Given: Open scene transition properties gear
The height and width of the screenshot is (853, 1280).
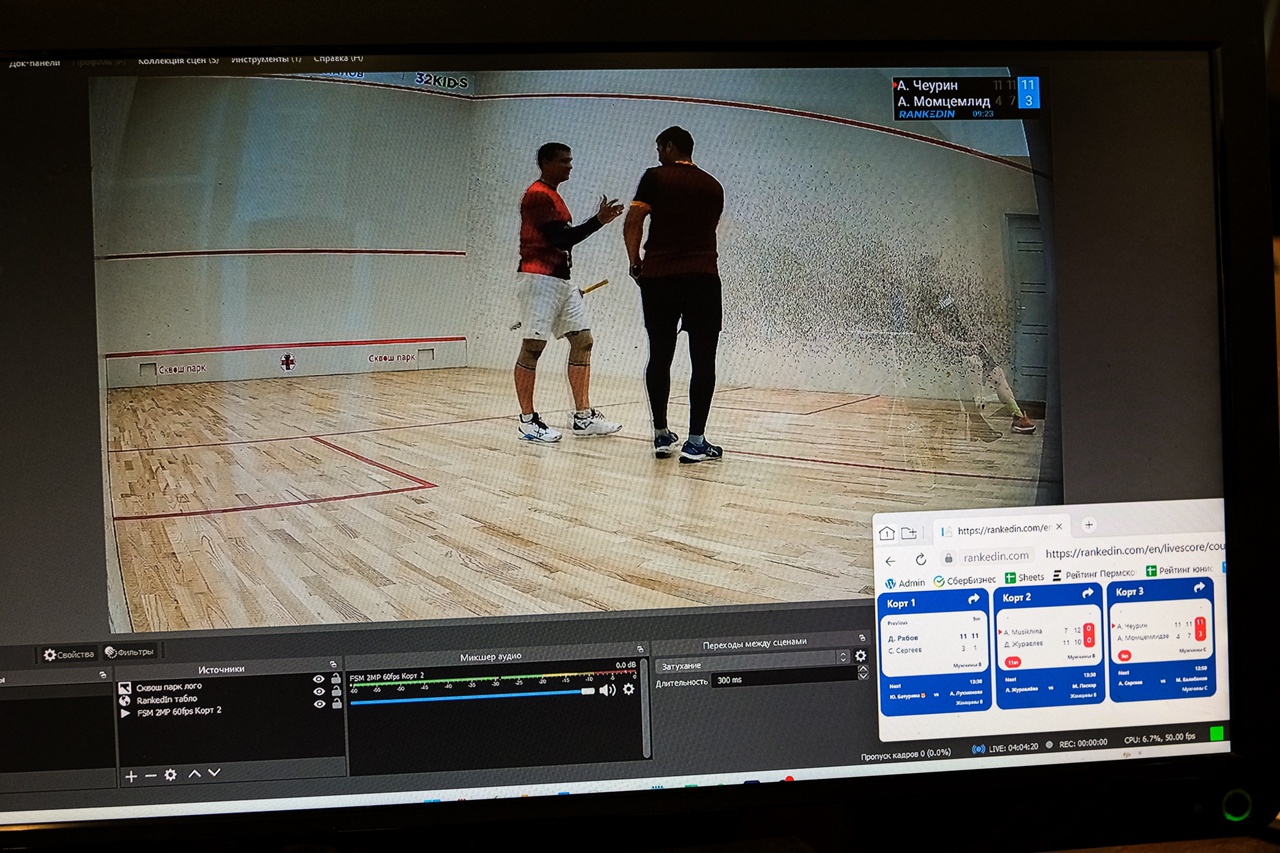Looking at the screenshot, I should point(860,656).
